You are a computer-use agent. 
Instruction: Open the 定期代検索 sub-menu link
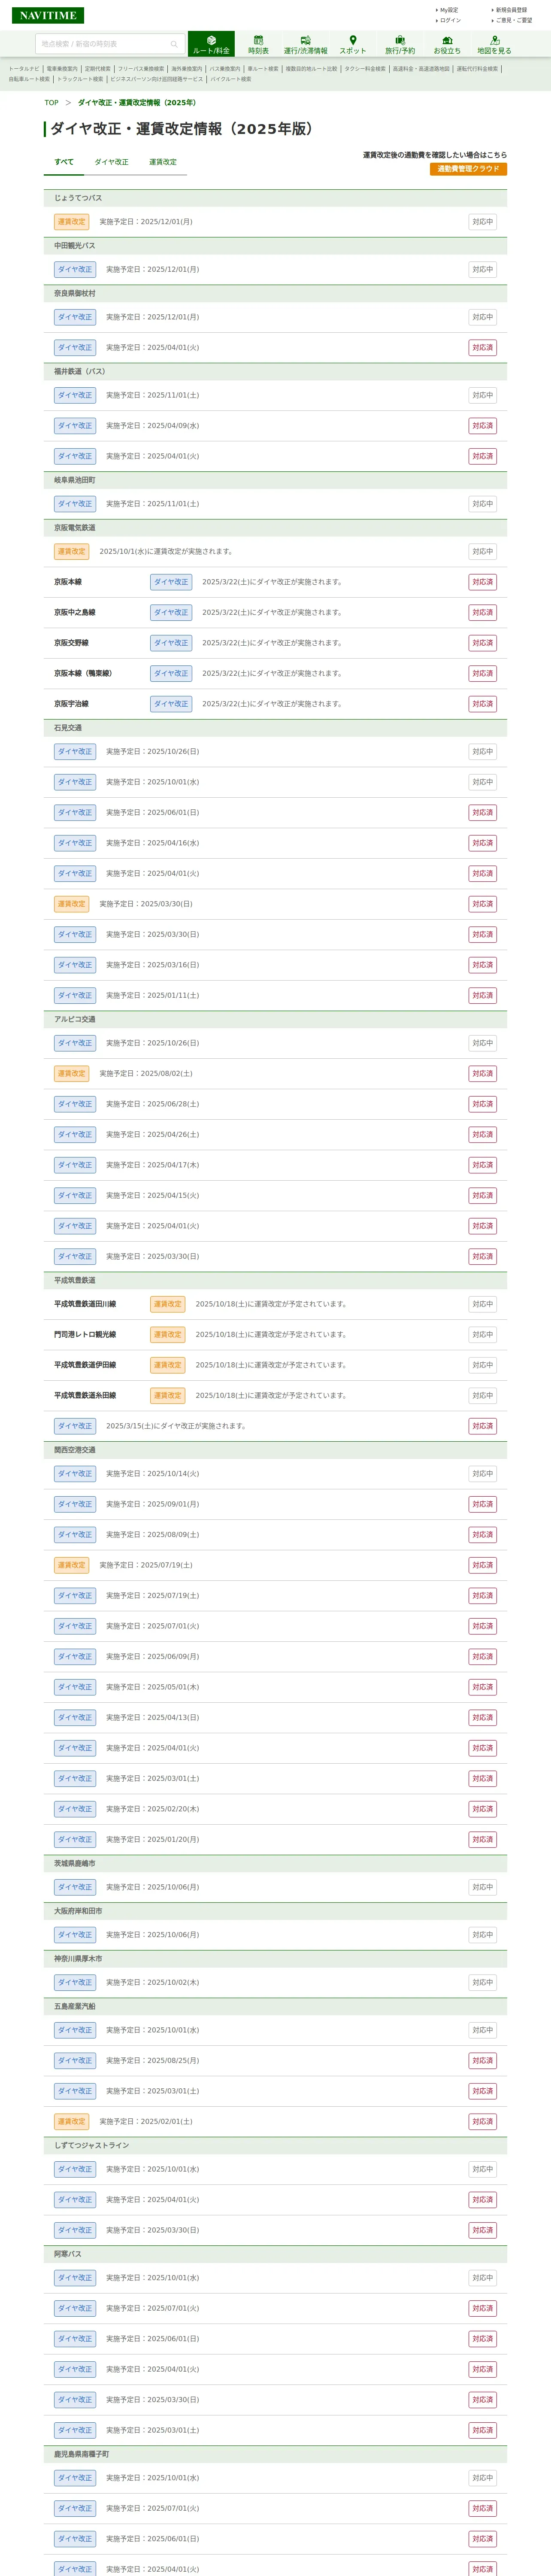click(98, 69)
